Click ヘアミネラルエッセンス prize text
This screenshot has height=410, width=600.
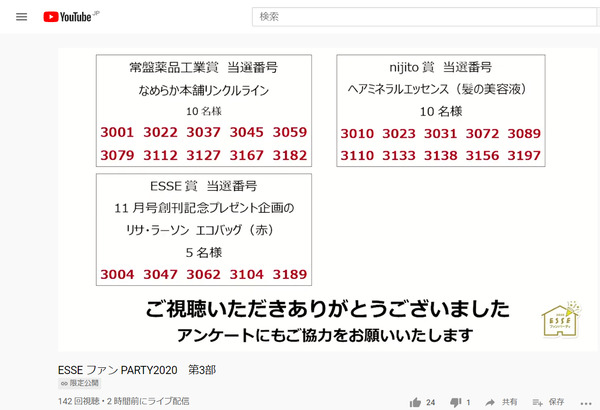click(437, 89)
